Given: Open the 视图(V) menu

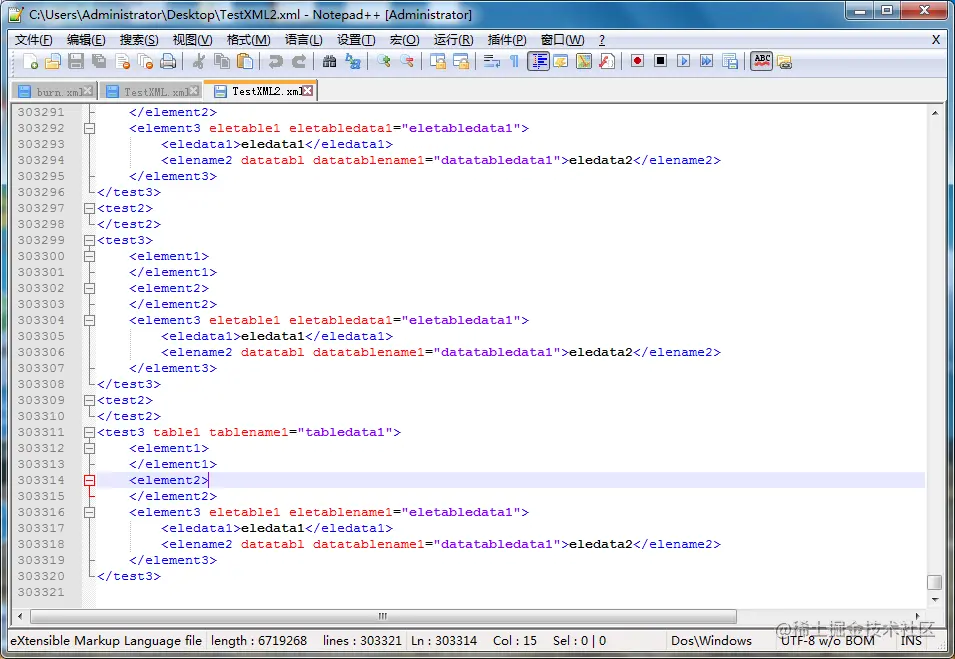Looking at the screenshot, I should [x=192, y=40].
